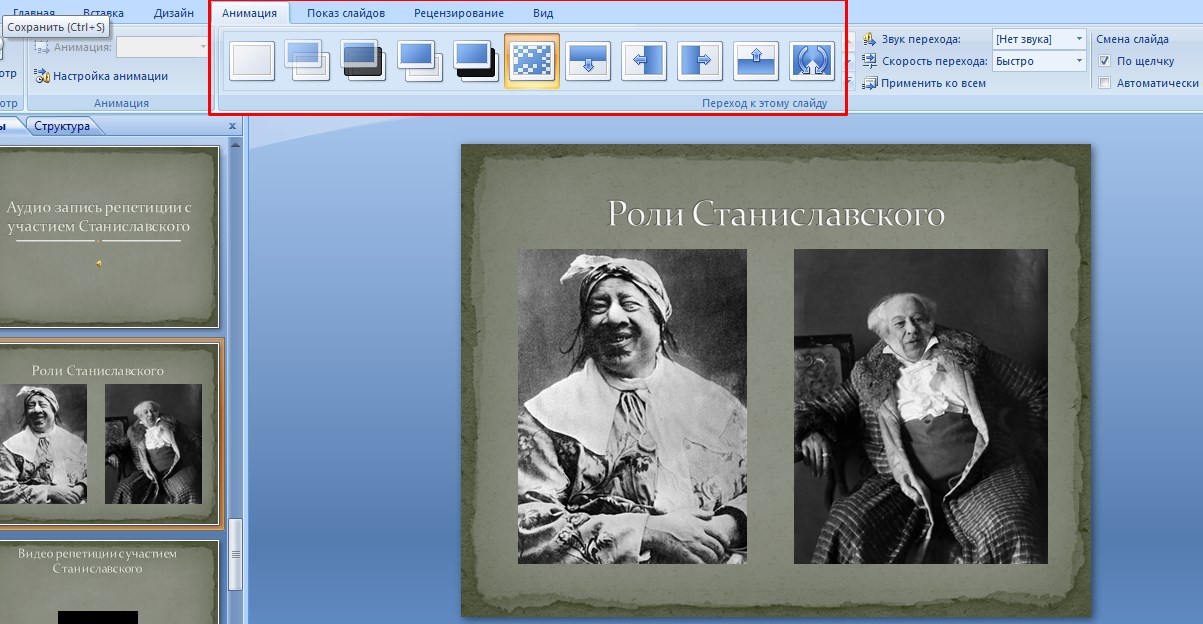
Task: Open 'Настройка анимации' custom animation
Action: click(x=102, y=76)
